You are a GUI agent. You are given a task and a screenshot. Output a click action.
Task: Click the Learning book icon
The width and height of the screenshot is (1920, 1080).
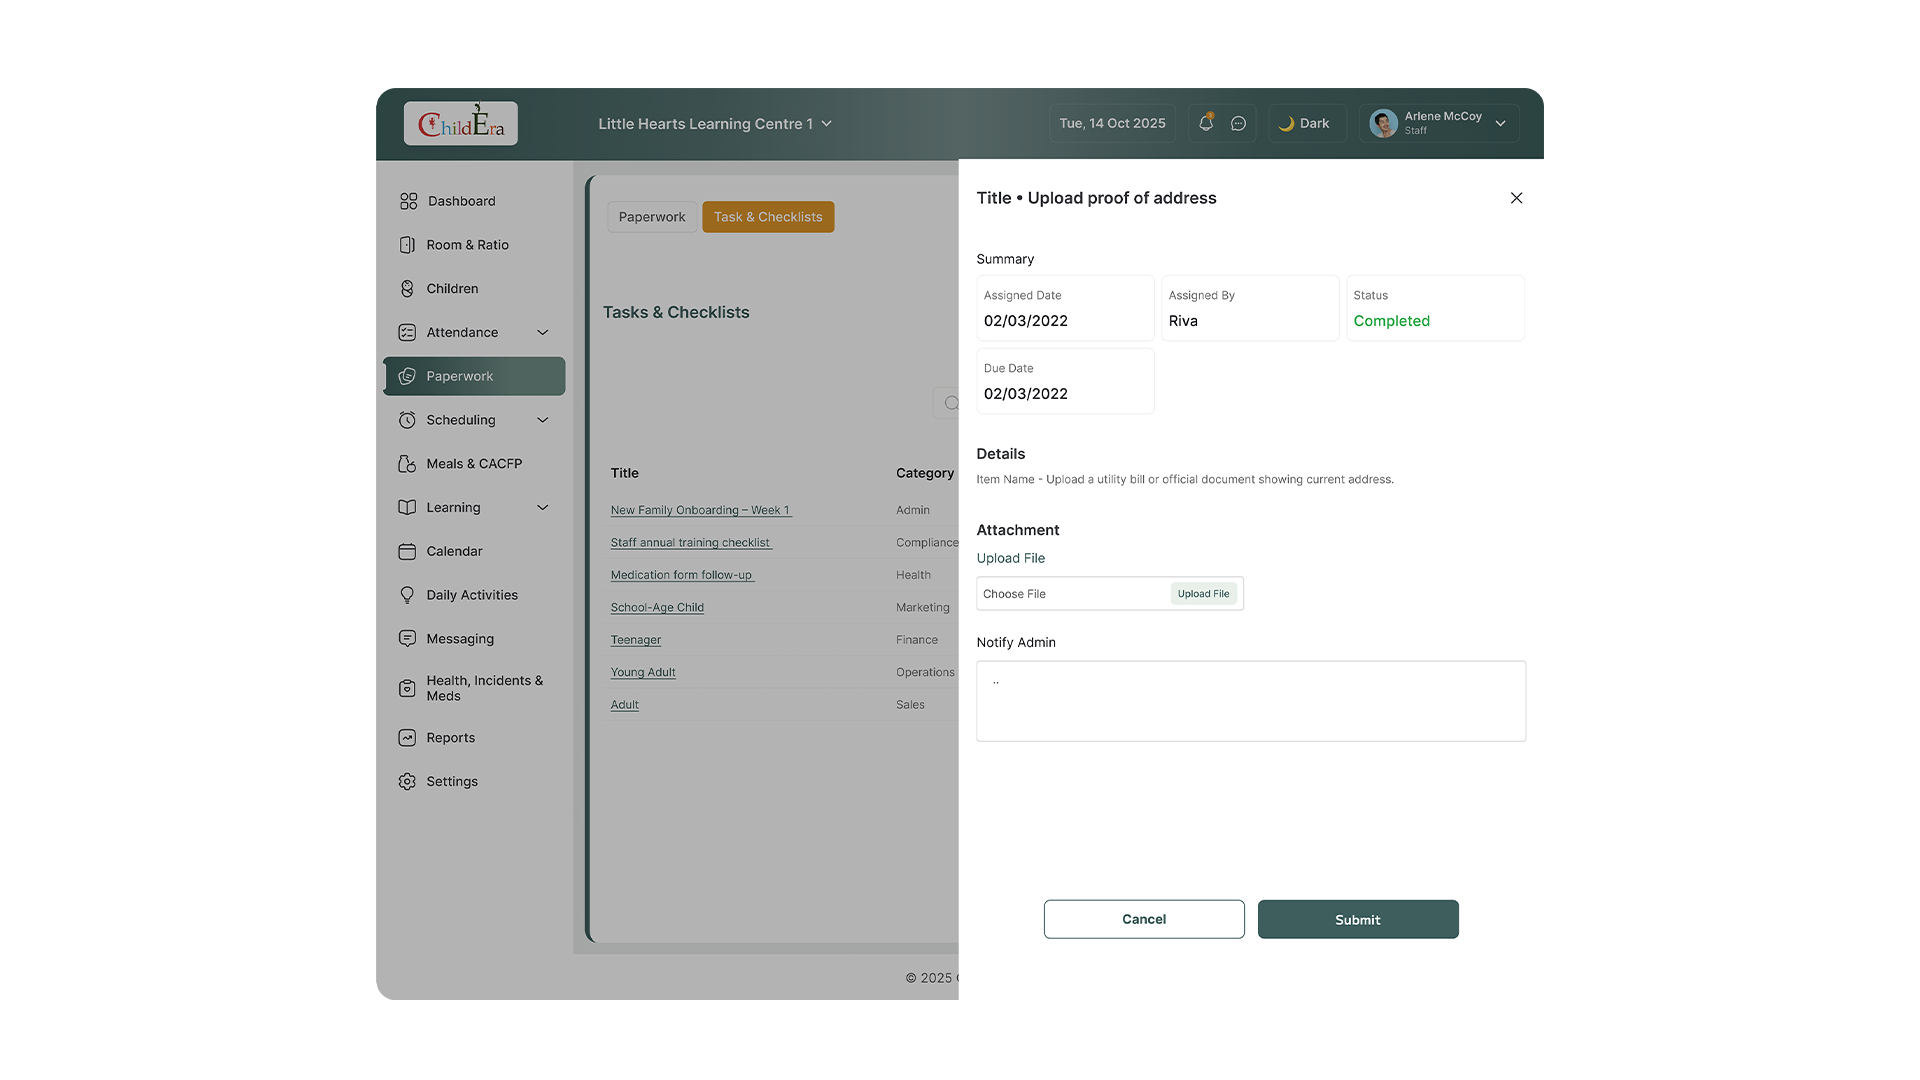pyautogui.click(x=407, y=508)
